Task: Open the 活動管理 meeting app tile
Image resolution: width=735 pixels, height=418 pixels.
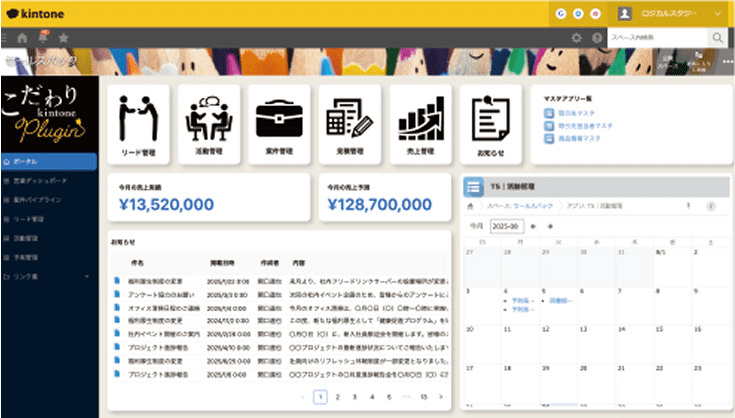Action: pyautogui.click(x=208, y=124)
